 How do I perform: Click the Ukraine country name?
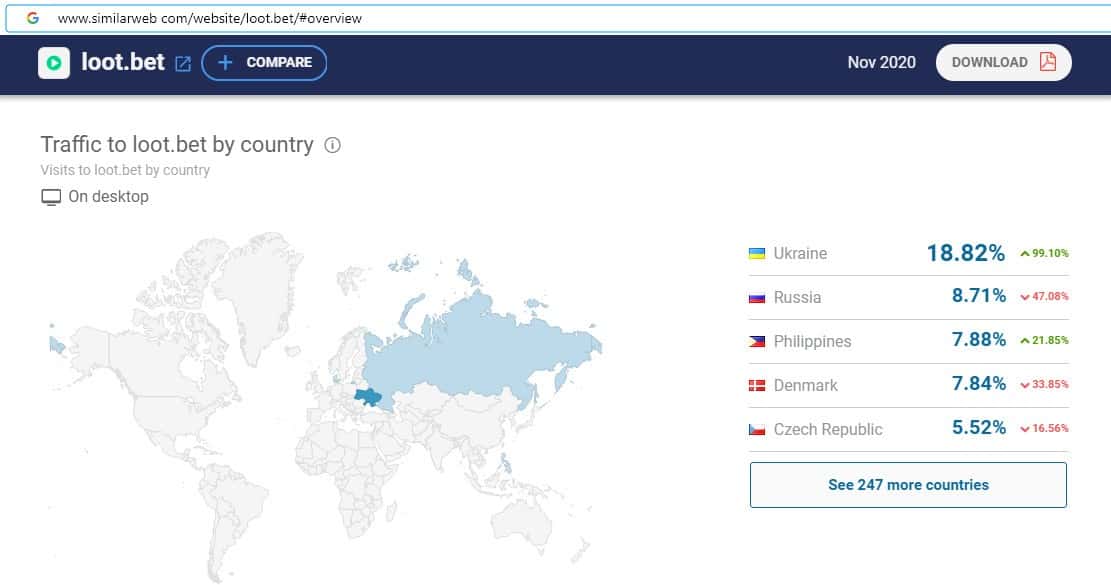pyautogui.click(x=800, y=254)
